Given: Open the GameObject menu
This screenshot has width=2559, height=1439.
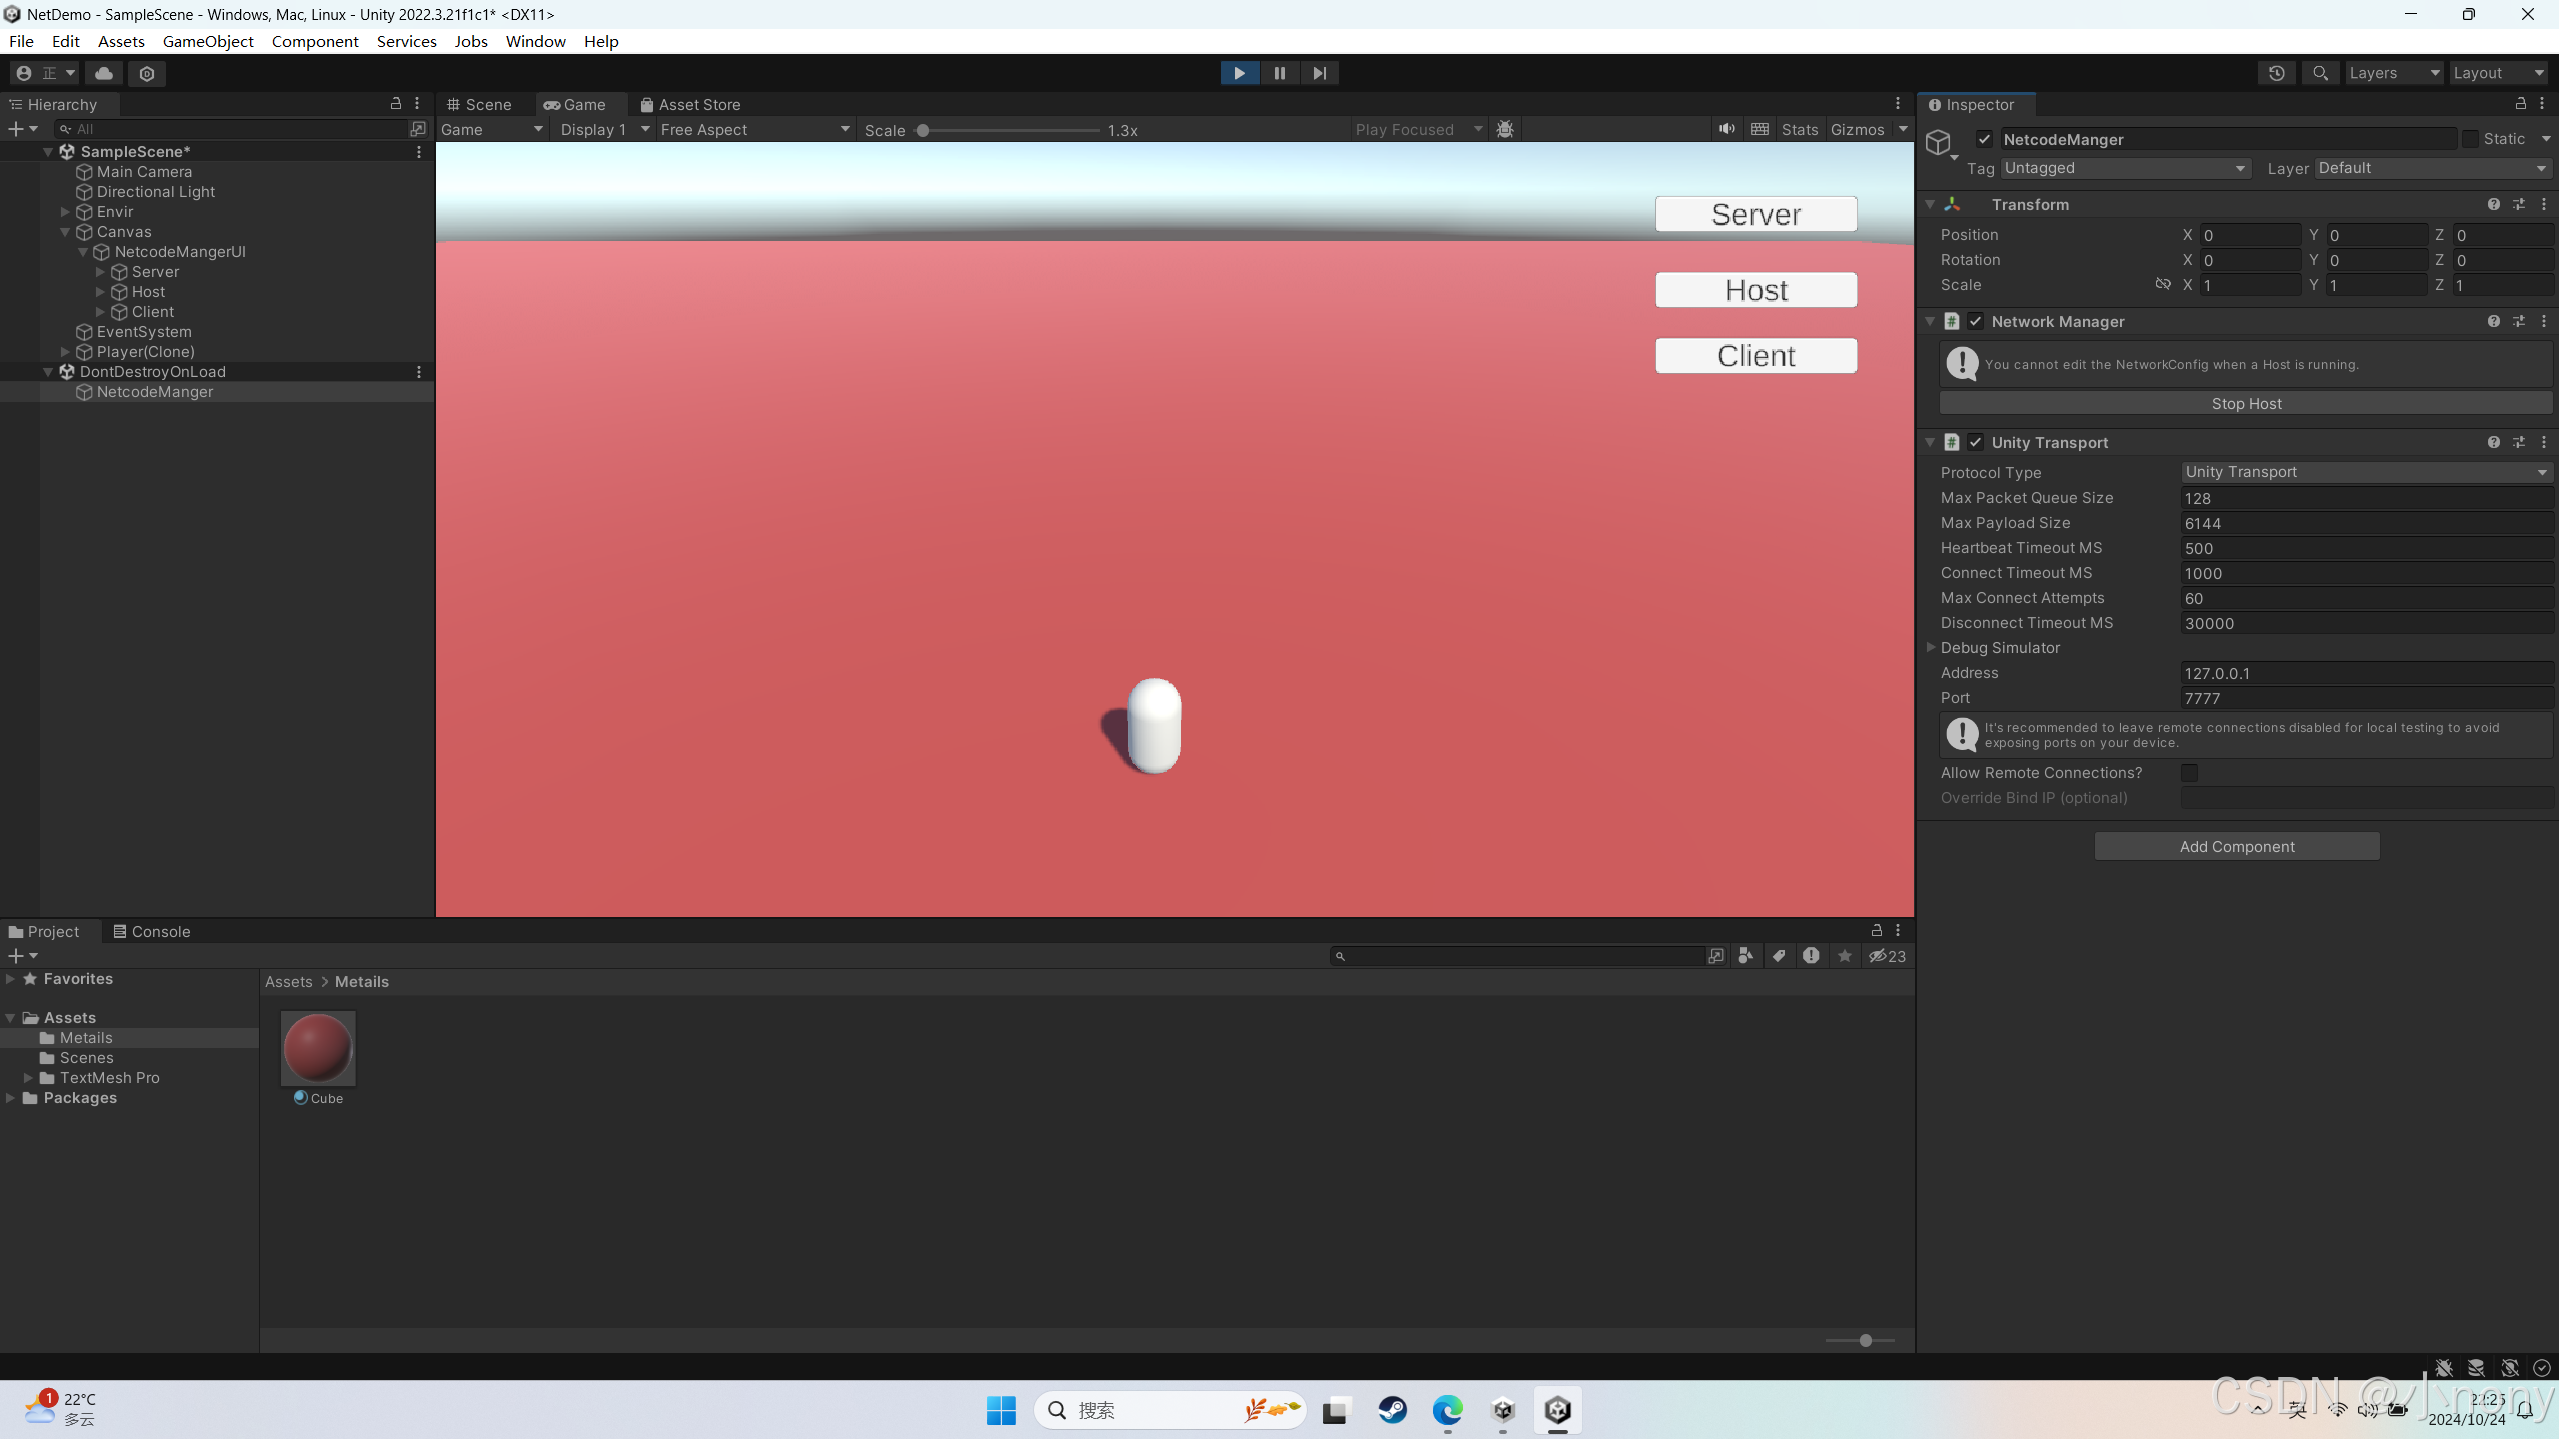Looking at the screenshot, I should [208, 41].
